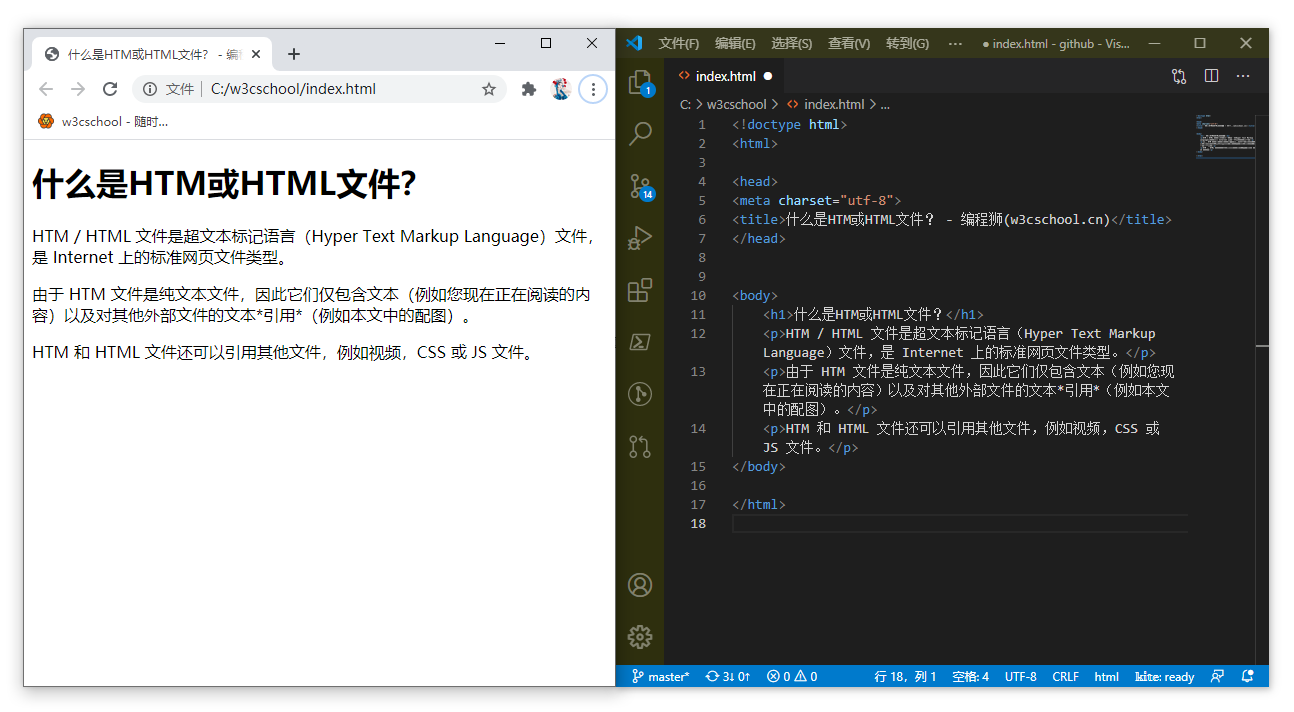1294x712 pixels.
Task: Click the Split Editor icon
Action: 1211,76
